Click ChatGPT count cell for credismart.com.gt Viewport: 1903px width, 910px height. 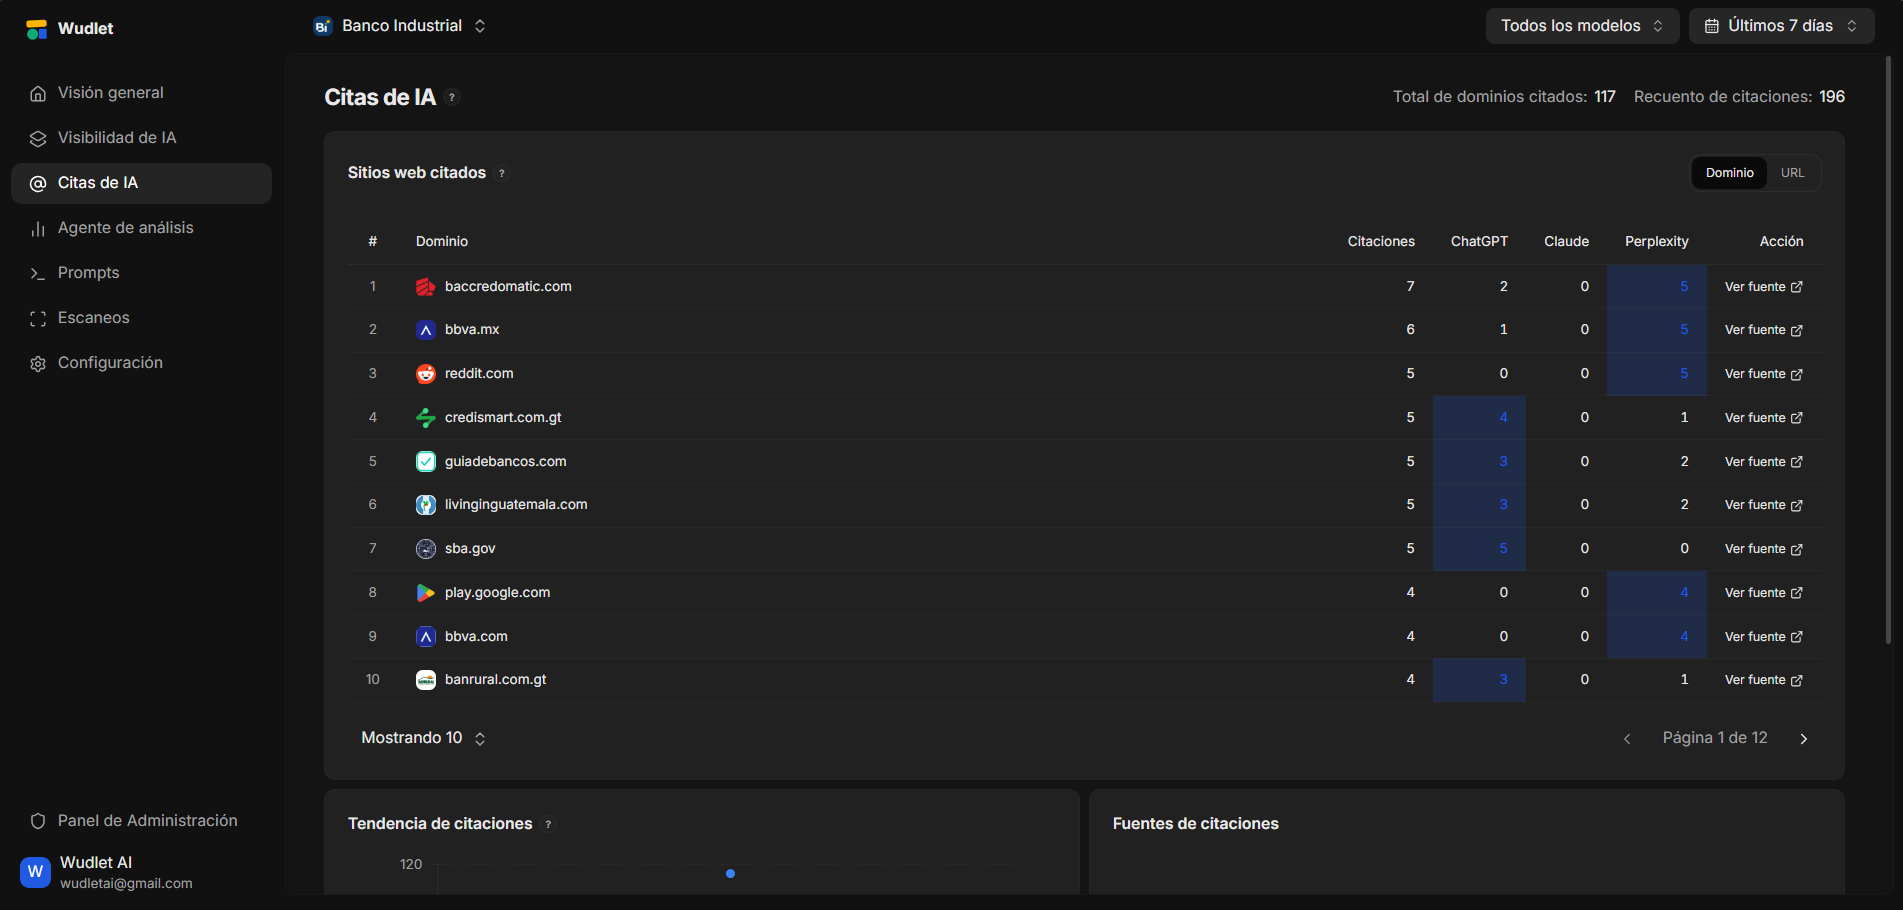click(1479, 418)
